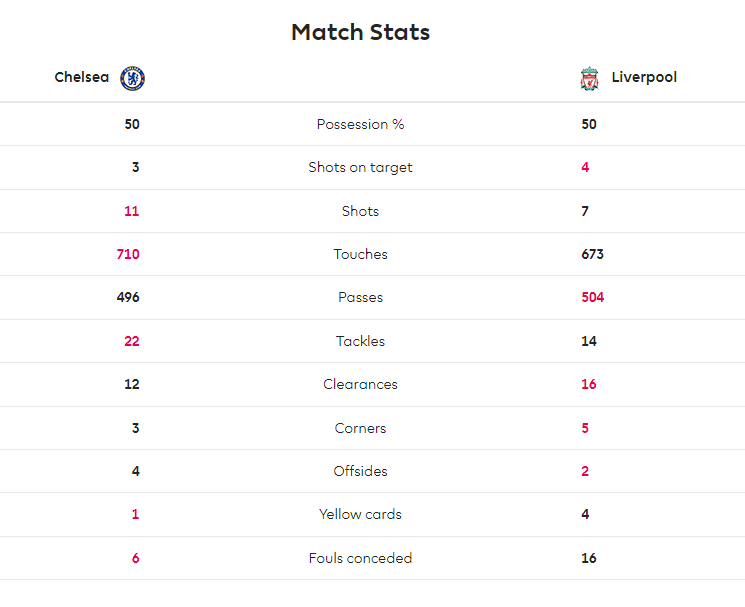The image size is (745, 607).
Task: Click Chelsea's 22 tackles value
Action: 132,341
